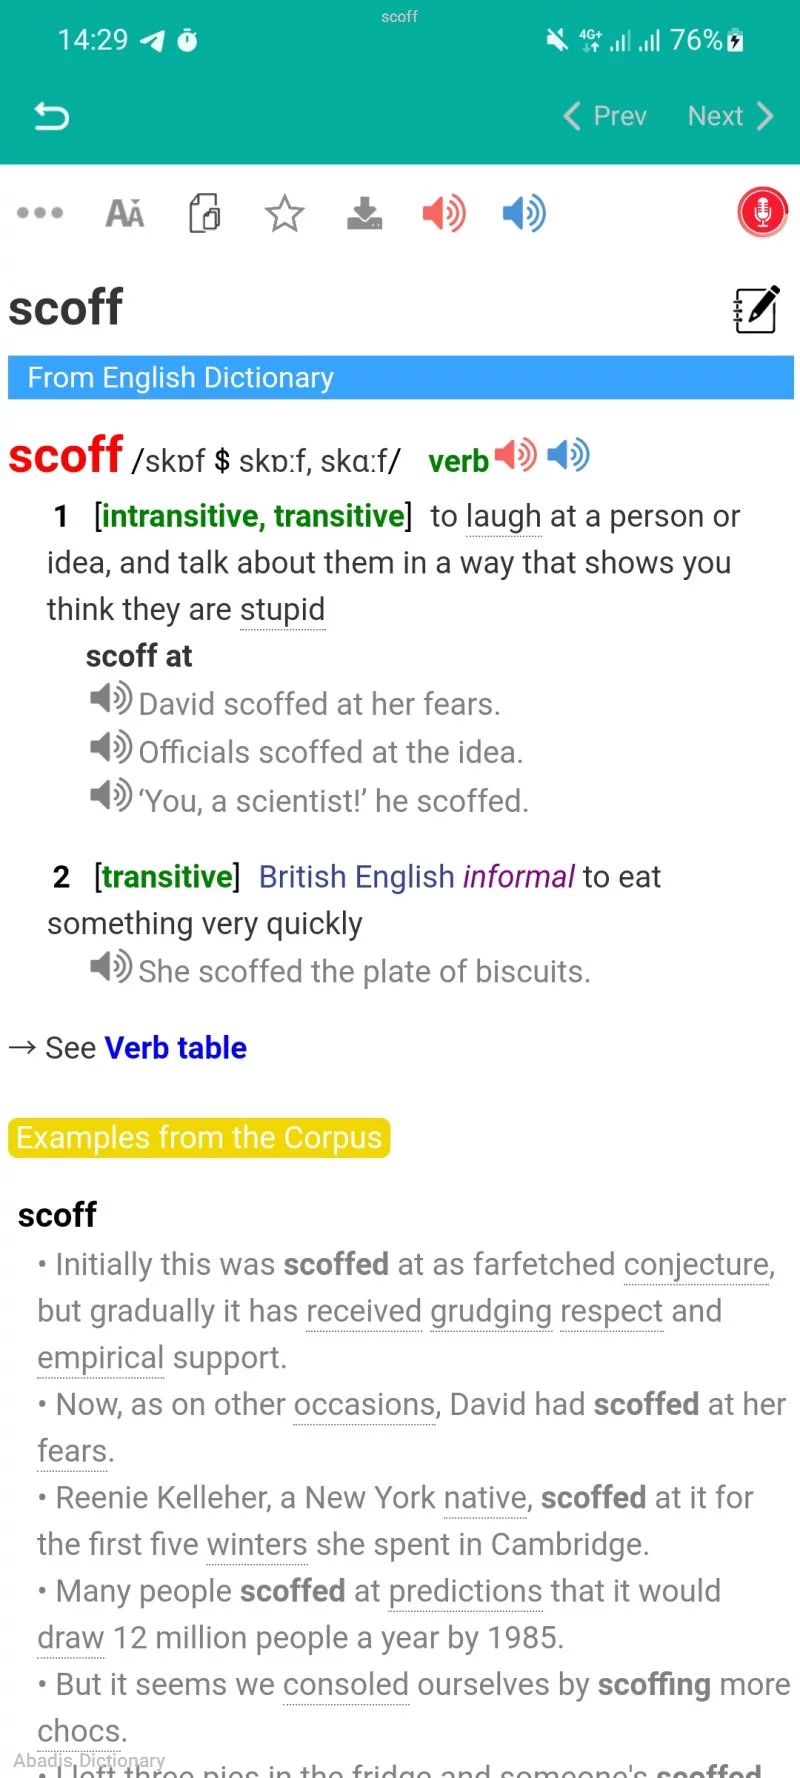Navigate to the Prev dictionary entry

[x=604, y=115]
